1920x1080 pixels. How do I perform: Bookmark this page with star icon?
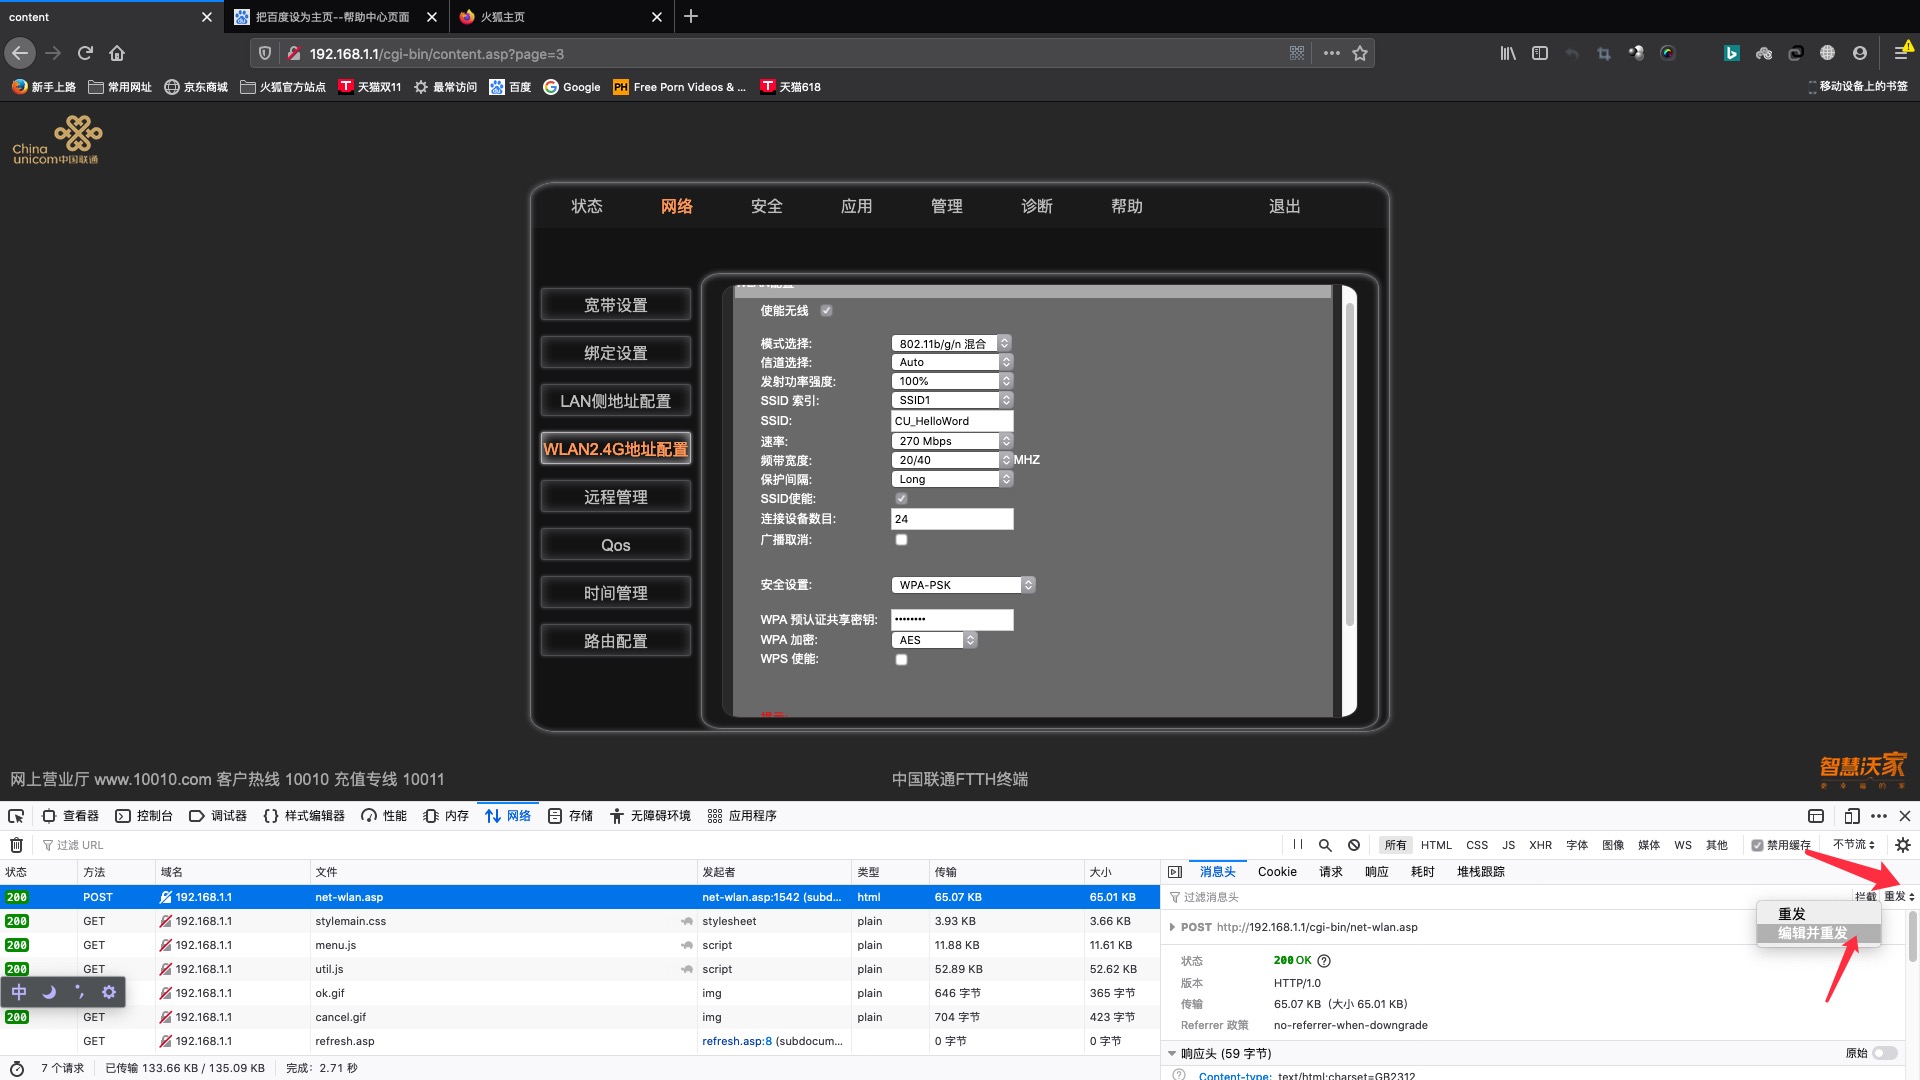(1360, 53)
